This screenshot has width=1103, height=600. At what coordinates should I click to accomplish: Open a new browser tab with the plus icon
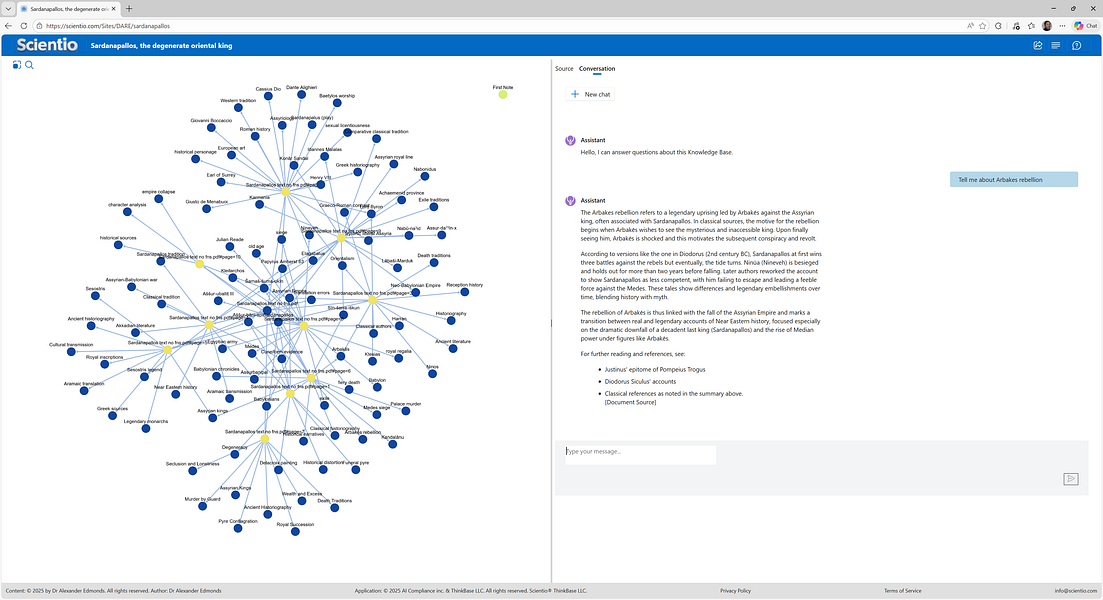point(129,8)
